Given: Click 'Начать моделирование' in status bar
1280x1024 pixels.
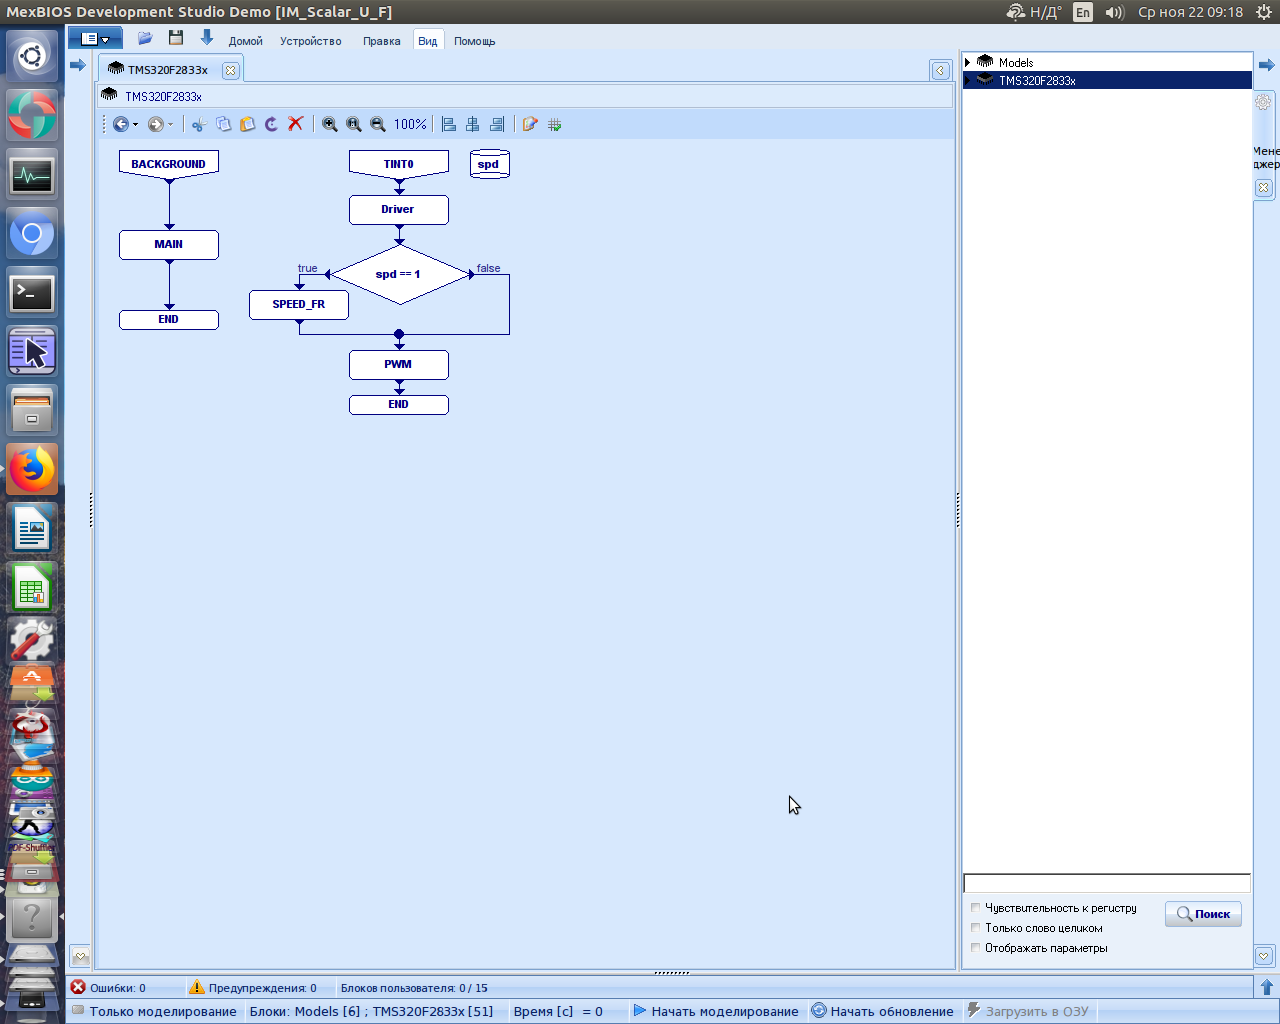Looking at the screenshot, I should pyautogui.click(x=716, y=1011).
